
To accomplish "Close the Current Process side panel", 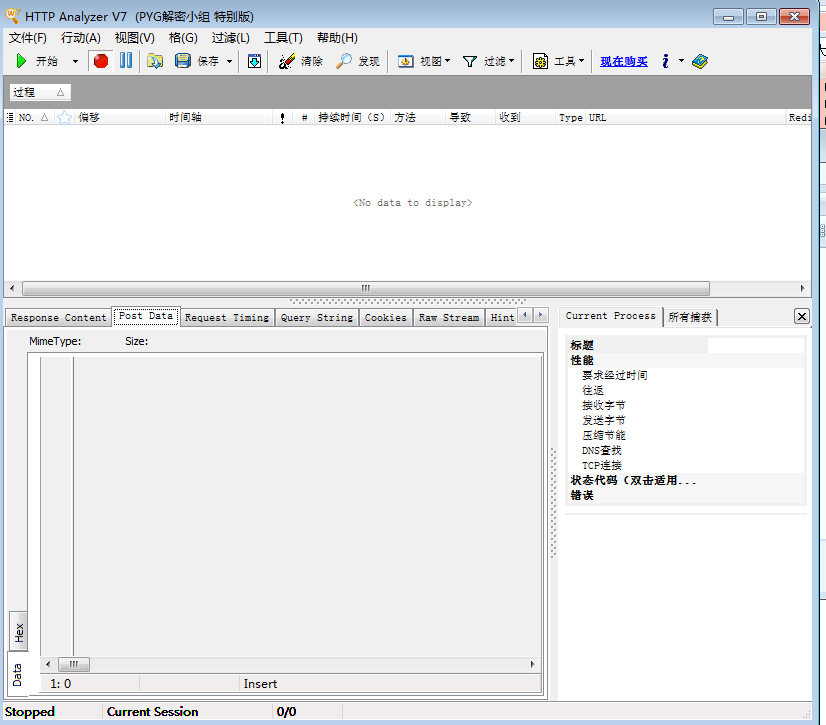I will point(802,316).
